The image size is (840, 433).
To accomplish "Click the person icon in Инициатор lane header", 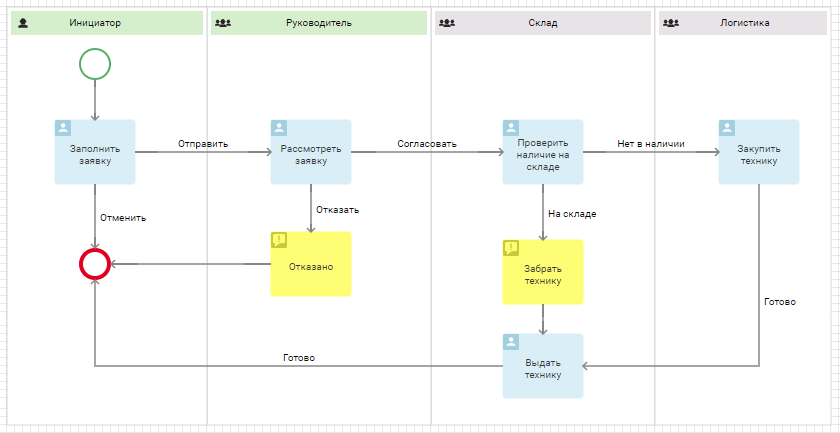I will 22,23.
